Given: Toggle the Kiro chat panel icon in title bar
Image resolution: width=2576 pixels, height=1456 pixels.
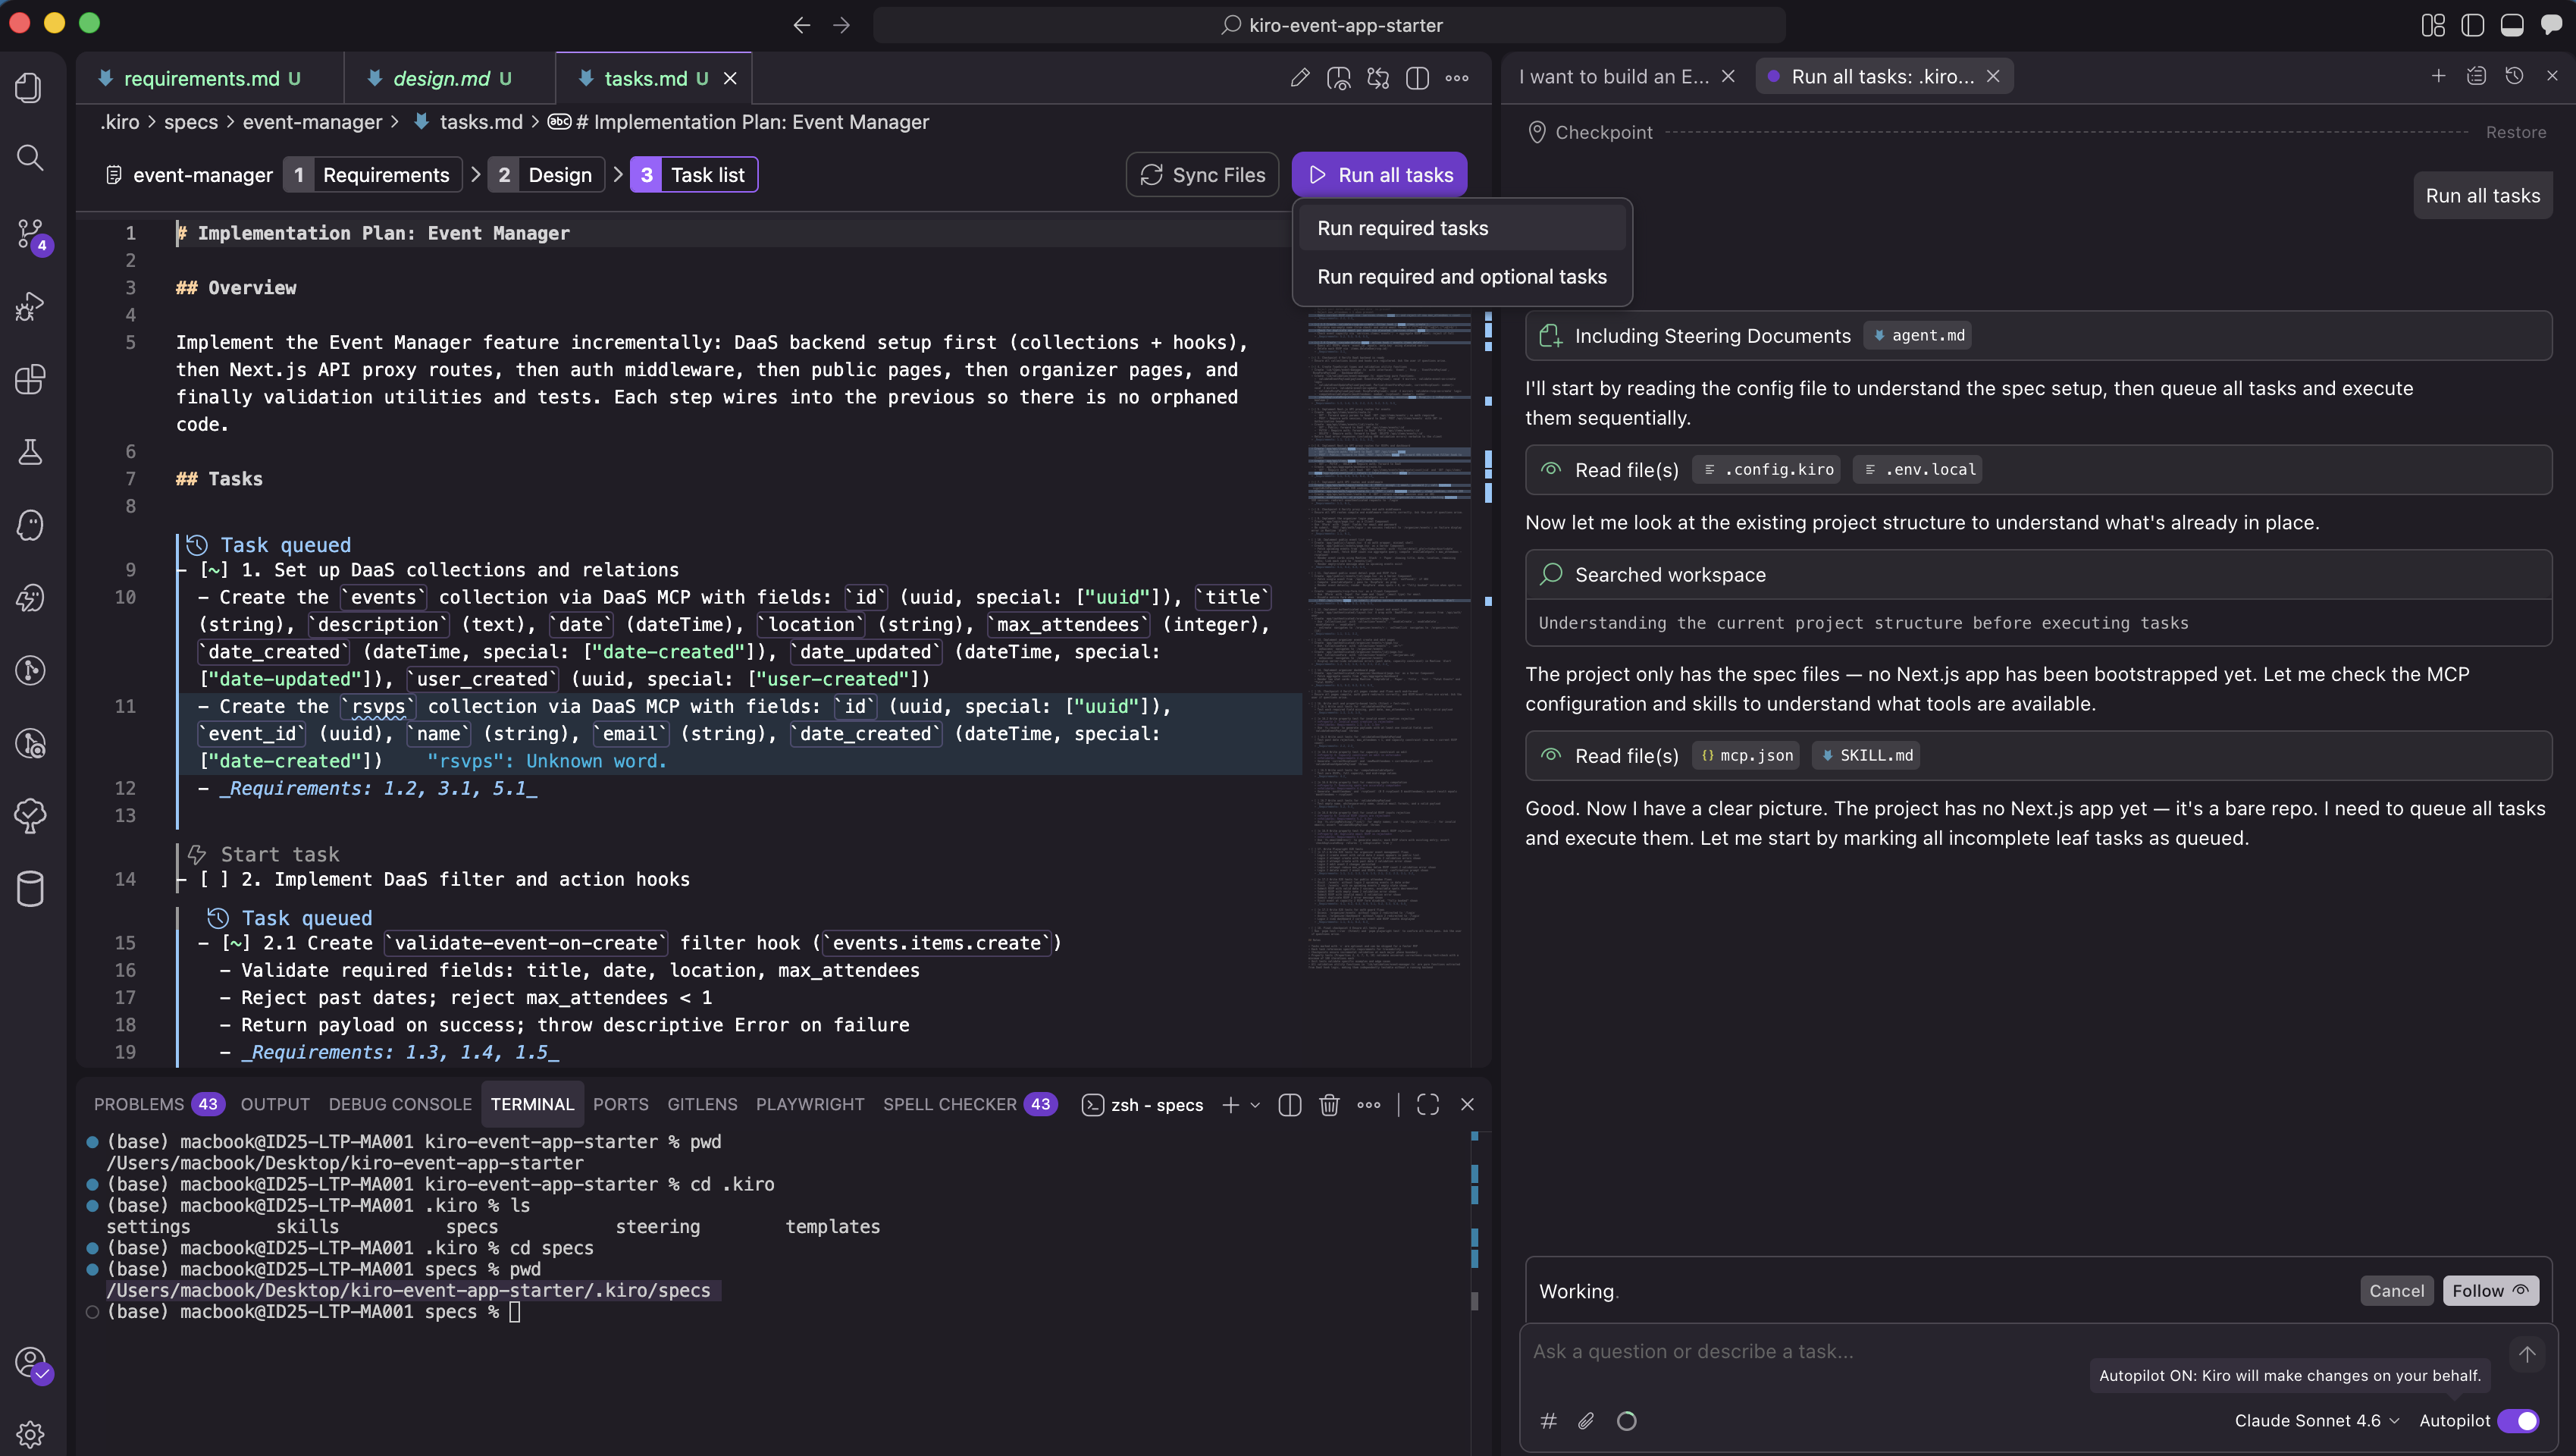Looking at the screenshot, I should pyautogui.click(x=2551, y=25).
